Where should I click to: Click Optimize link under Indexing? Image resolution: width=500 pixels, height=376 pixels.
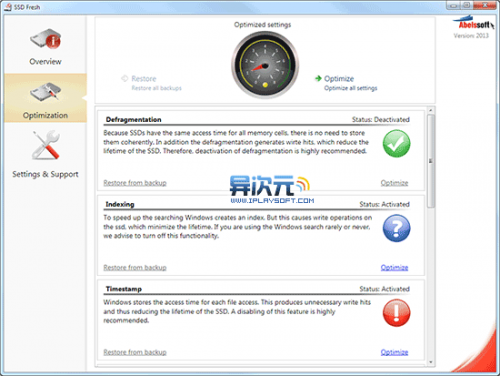(394, 267)
